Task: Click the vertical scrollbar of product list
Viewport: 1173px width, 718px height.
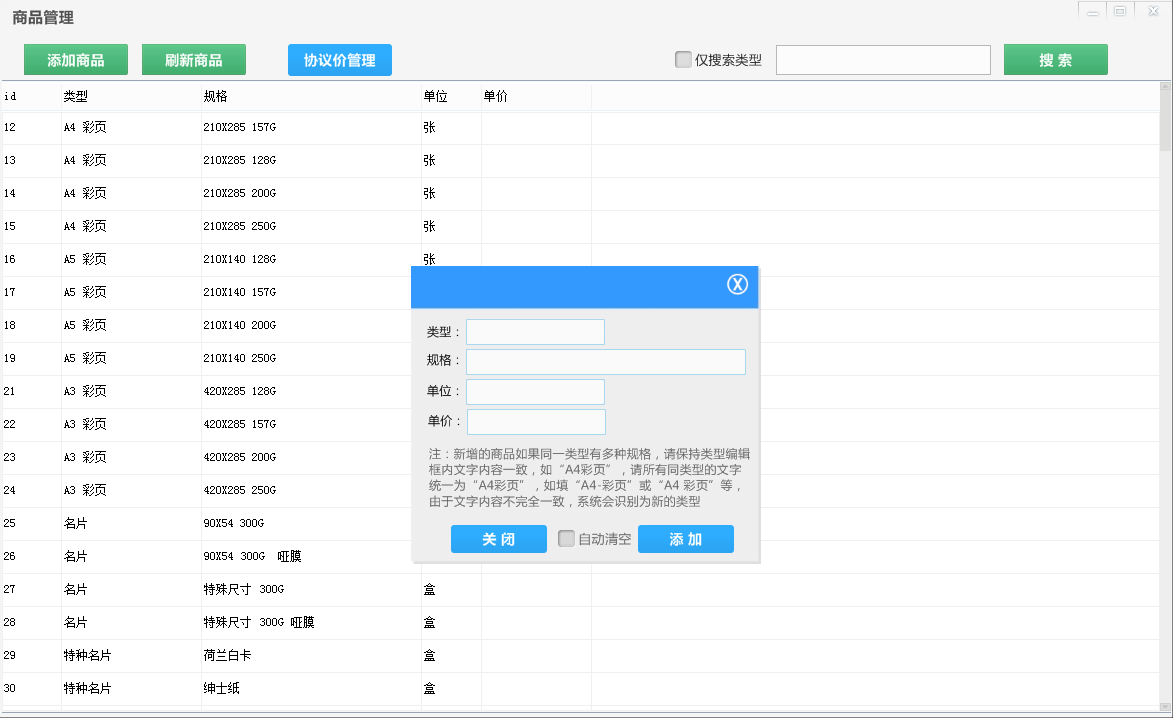Action: (1165, 400)
